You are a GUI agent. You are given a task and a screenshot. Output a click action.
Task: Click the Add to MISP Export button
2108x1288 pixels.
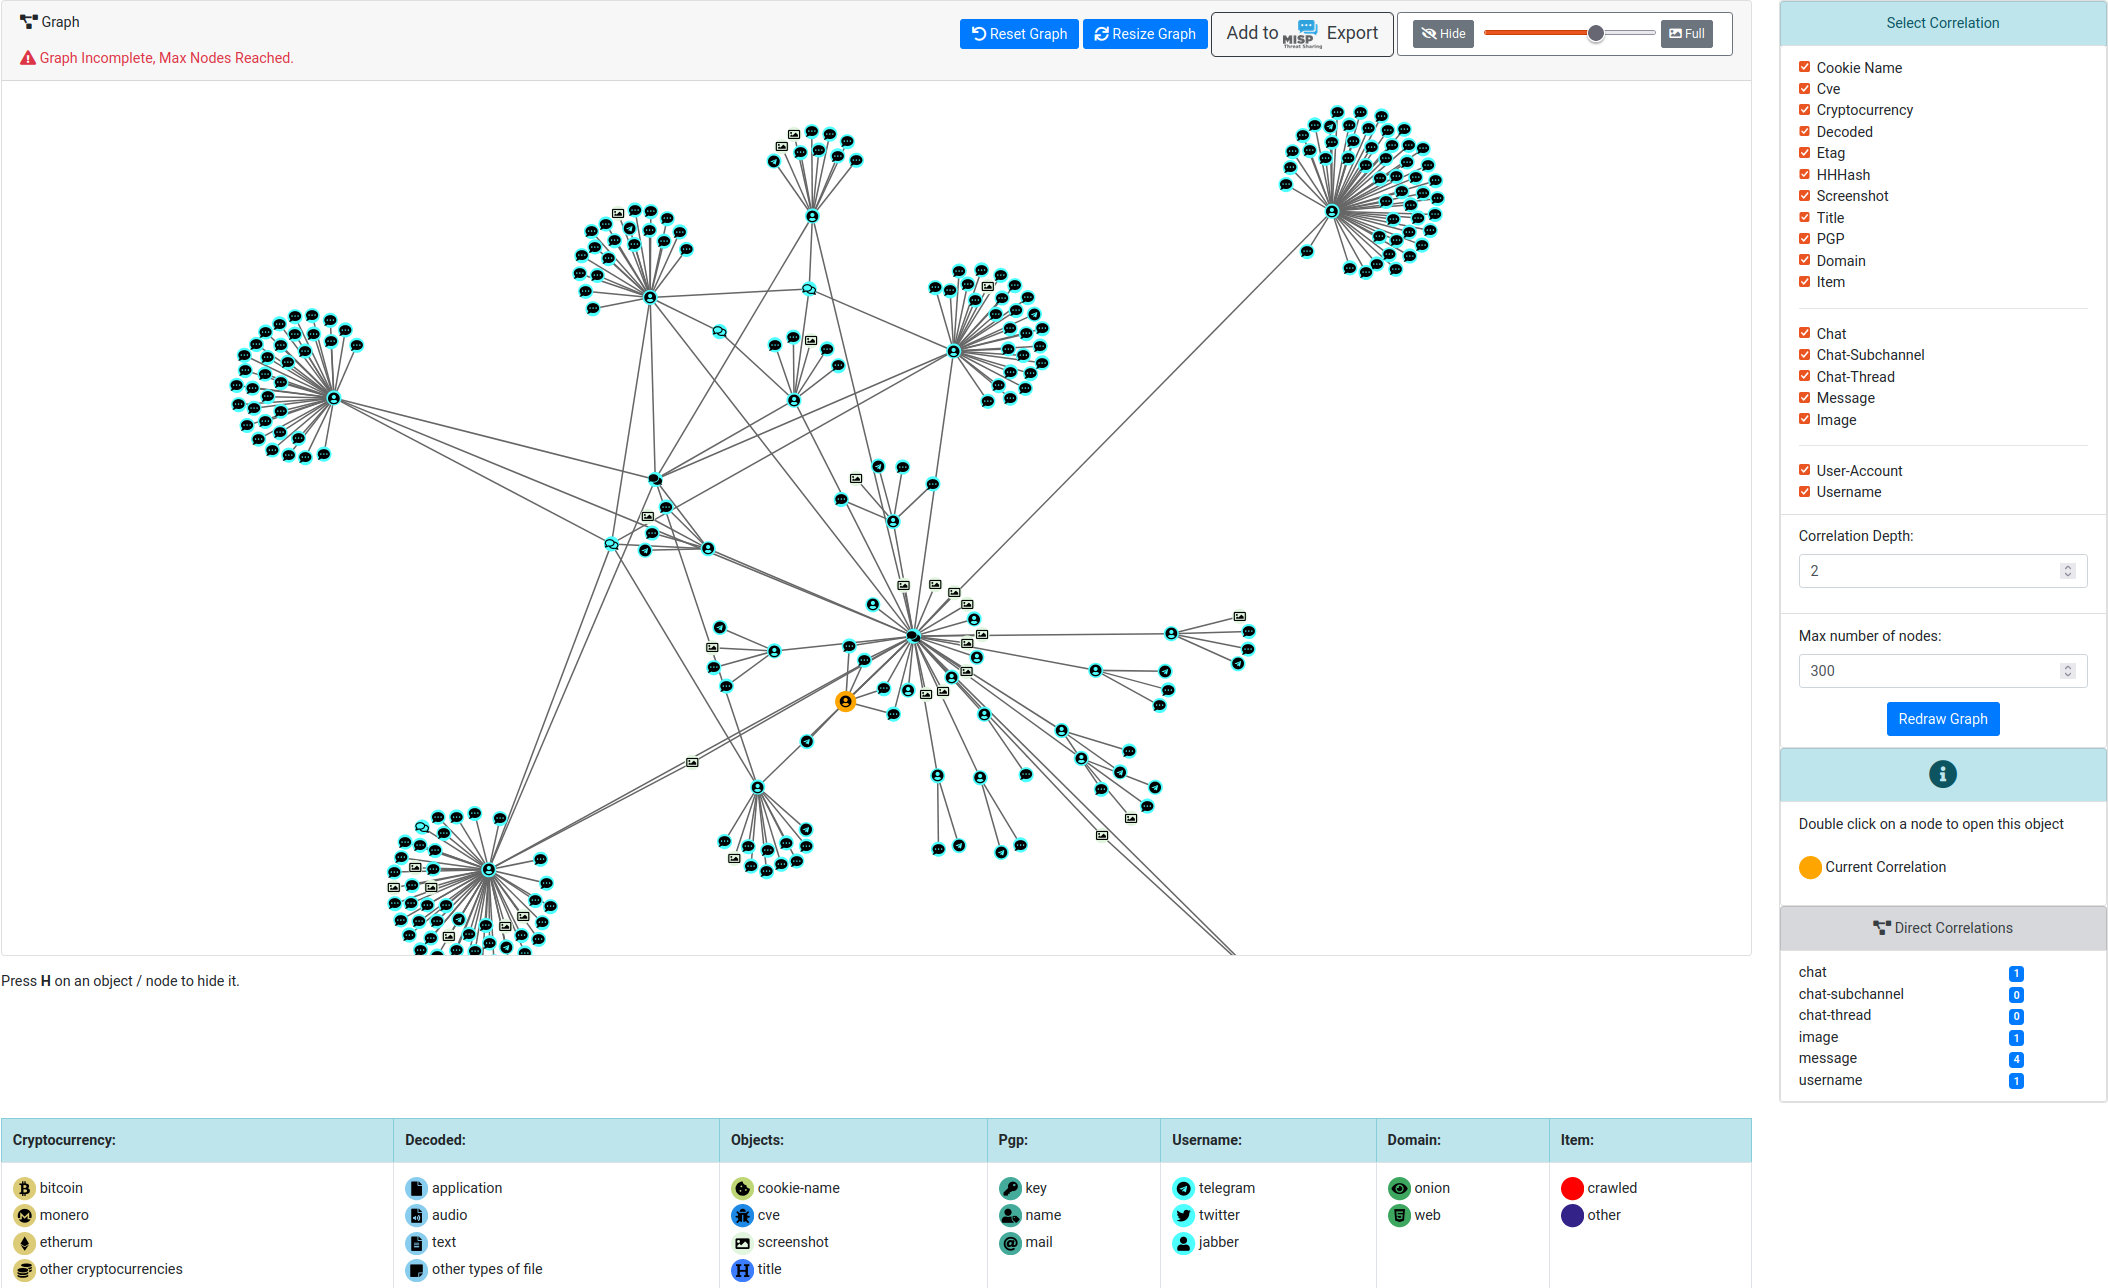pos(1301,34)
